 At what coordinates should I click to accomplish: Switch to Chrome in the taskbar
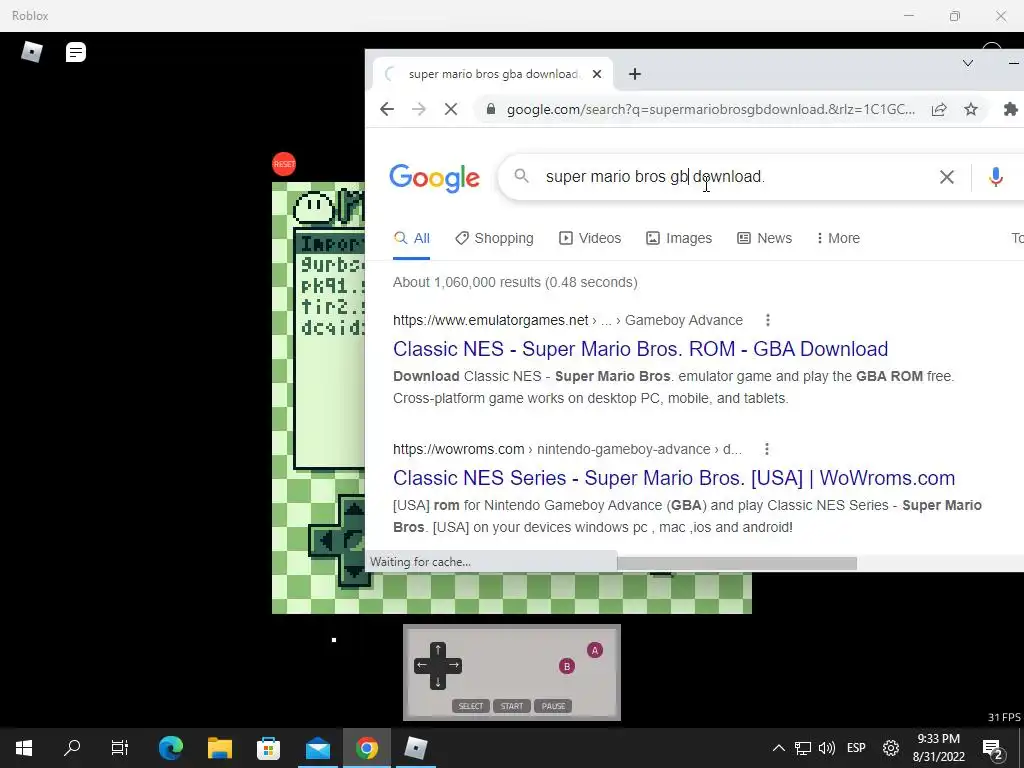[367, 748]
